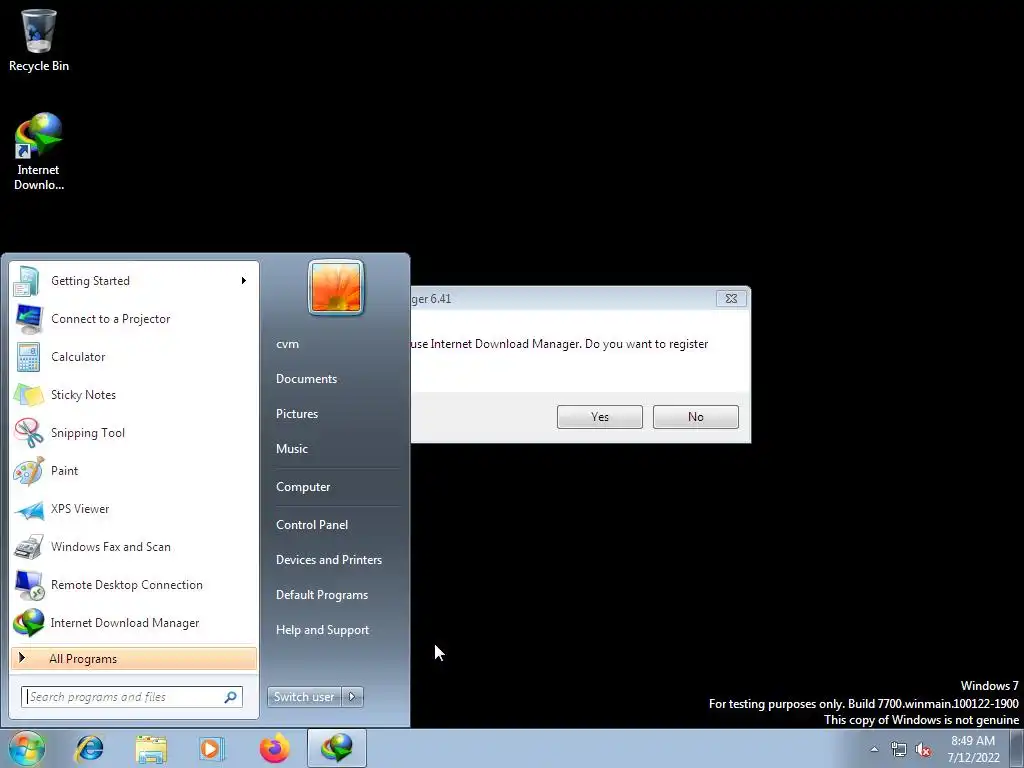Click the Remote Desktop Connection text label
The height and width of the screenshot is (768, 1024).
(x=127, y=585)
